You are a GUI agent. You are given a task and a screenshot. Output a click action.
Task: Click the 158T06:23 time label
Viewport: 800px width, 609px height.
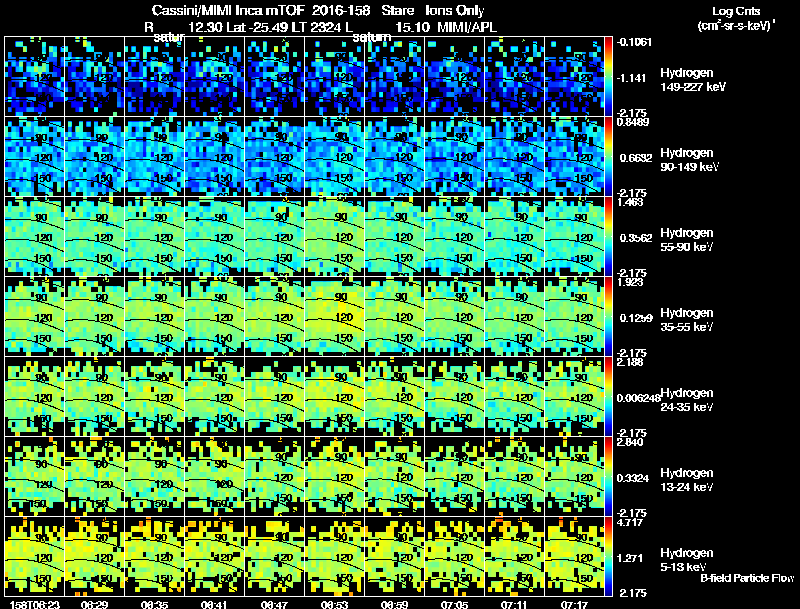pyautogui.click(x=35, y=604)
